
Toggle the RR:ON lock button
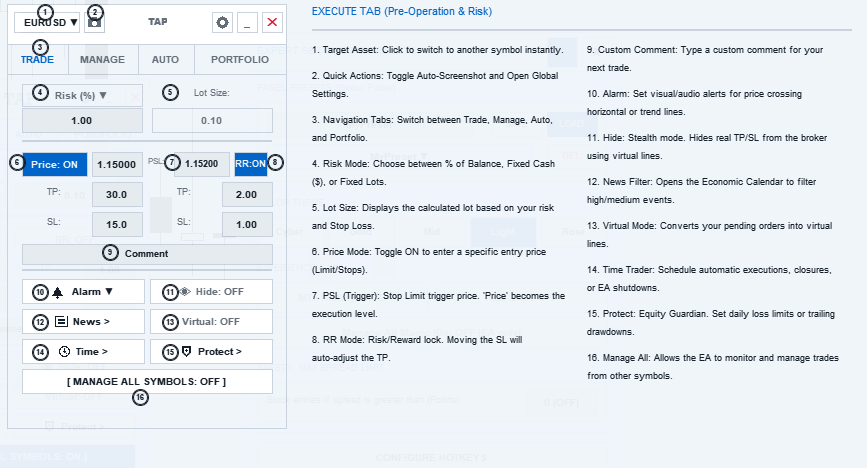250,164
